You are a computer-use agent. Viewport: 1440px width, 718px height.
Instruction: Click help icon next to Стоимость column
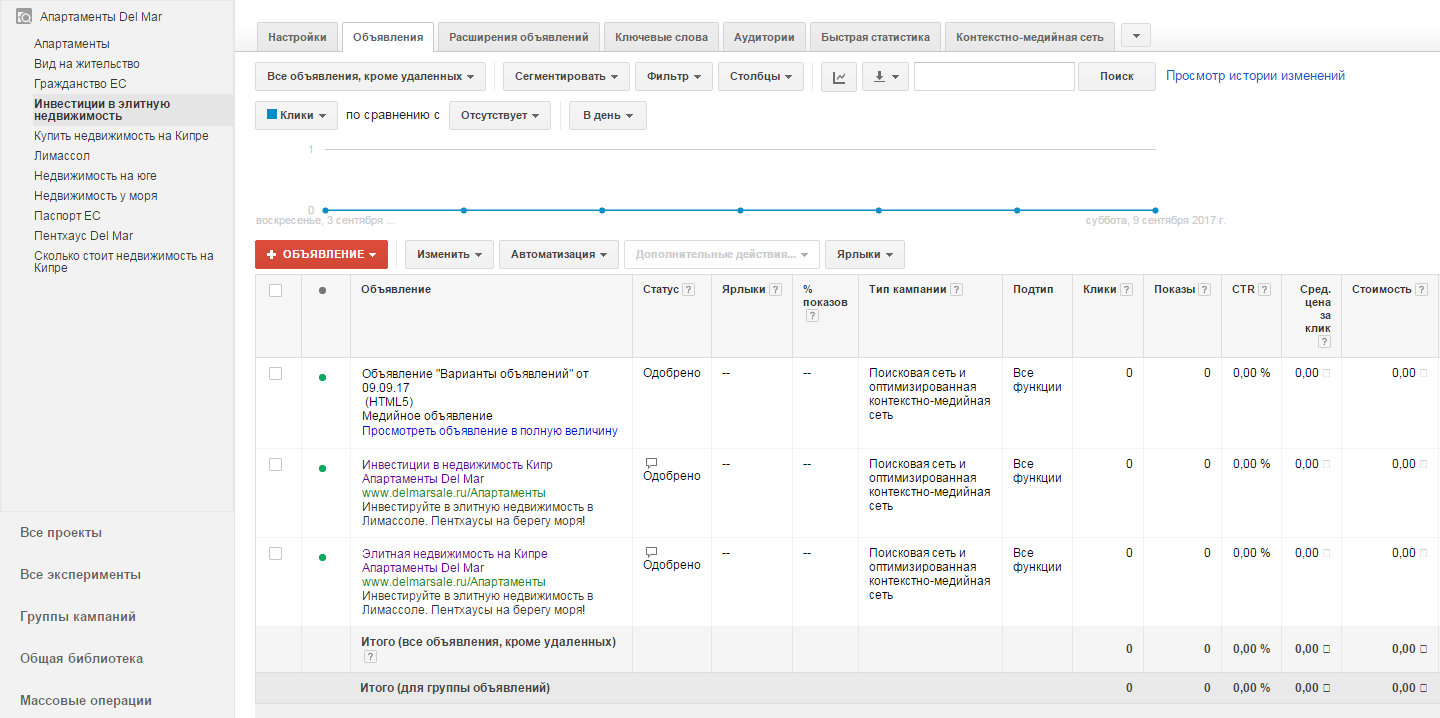(1422, 289)
